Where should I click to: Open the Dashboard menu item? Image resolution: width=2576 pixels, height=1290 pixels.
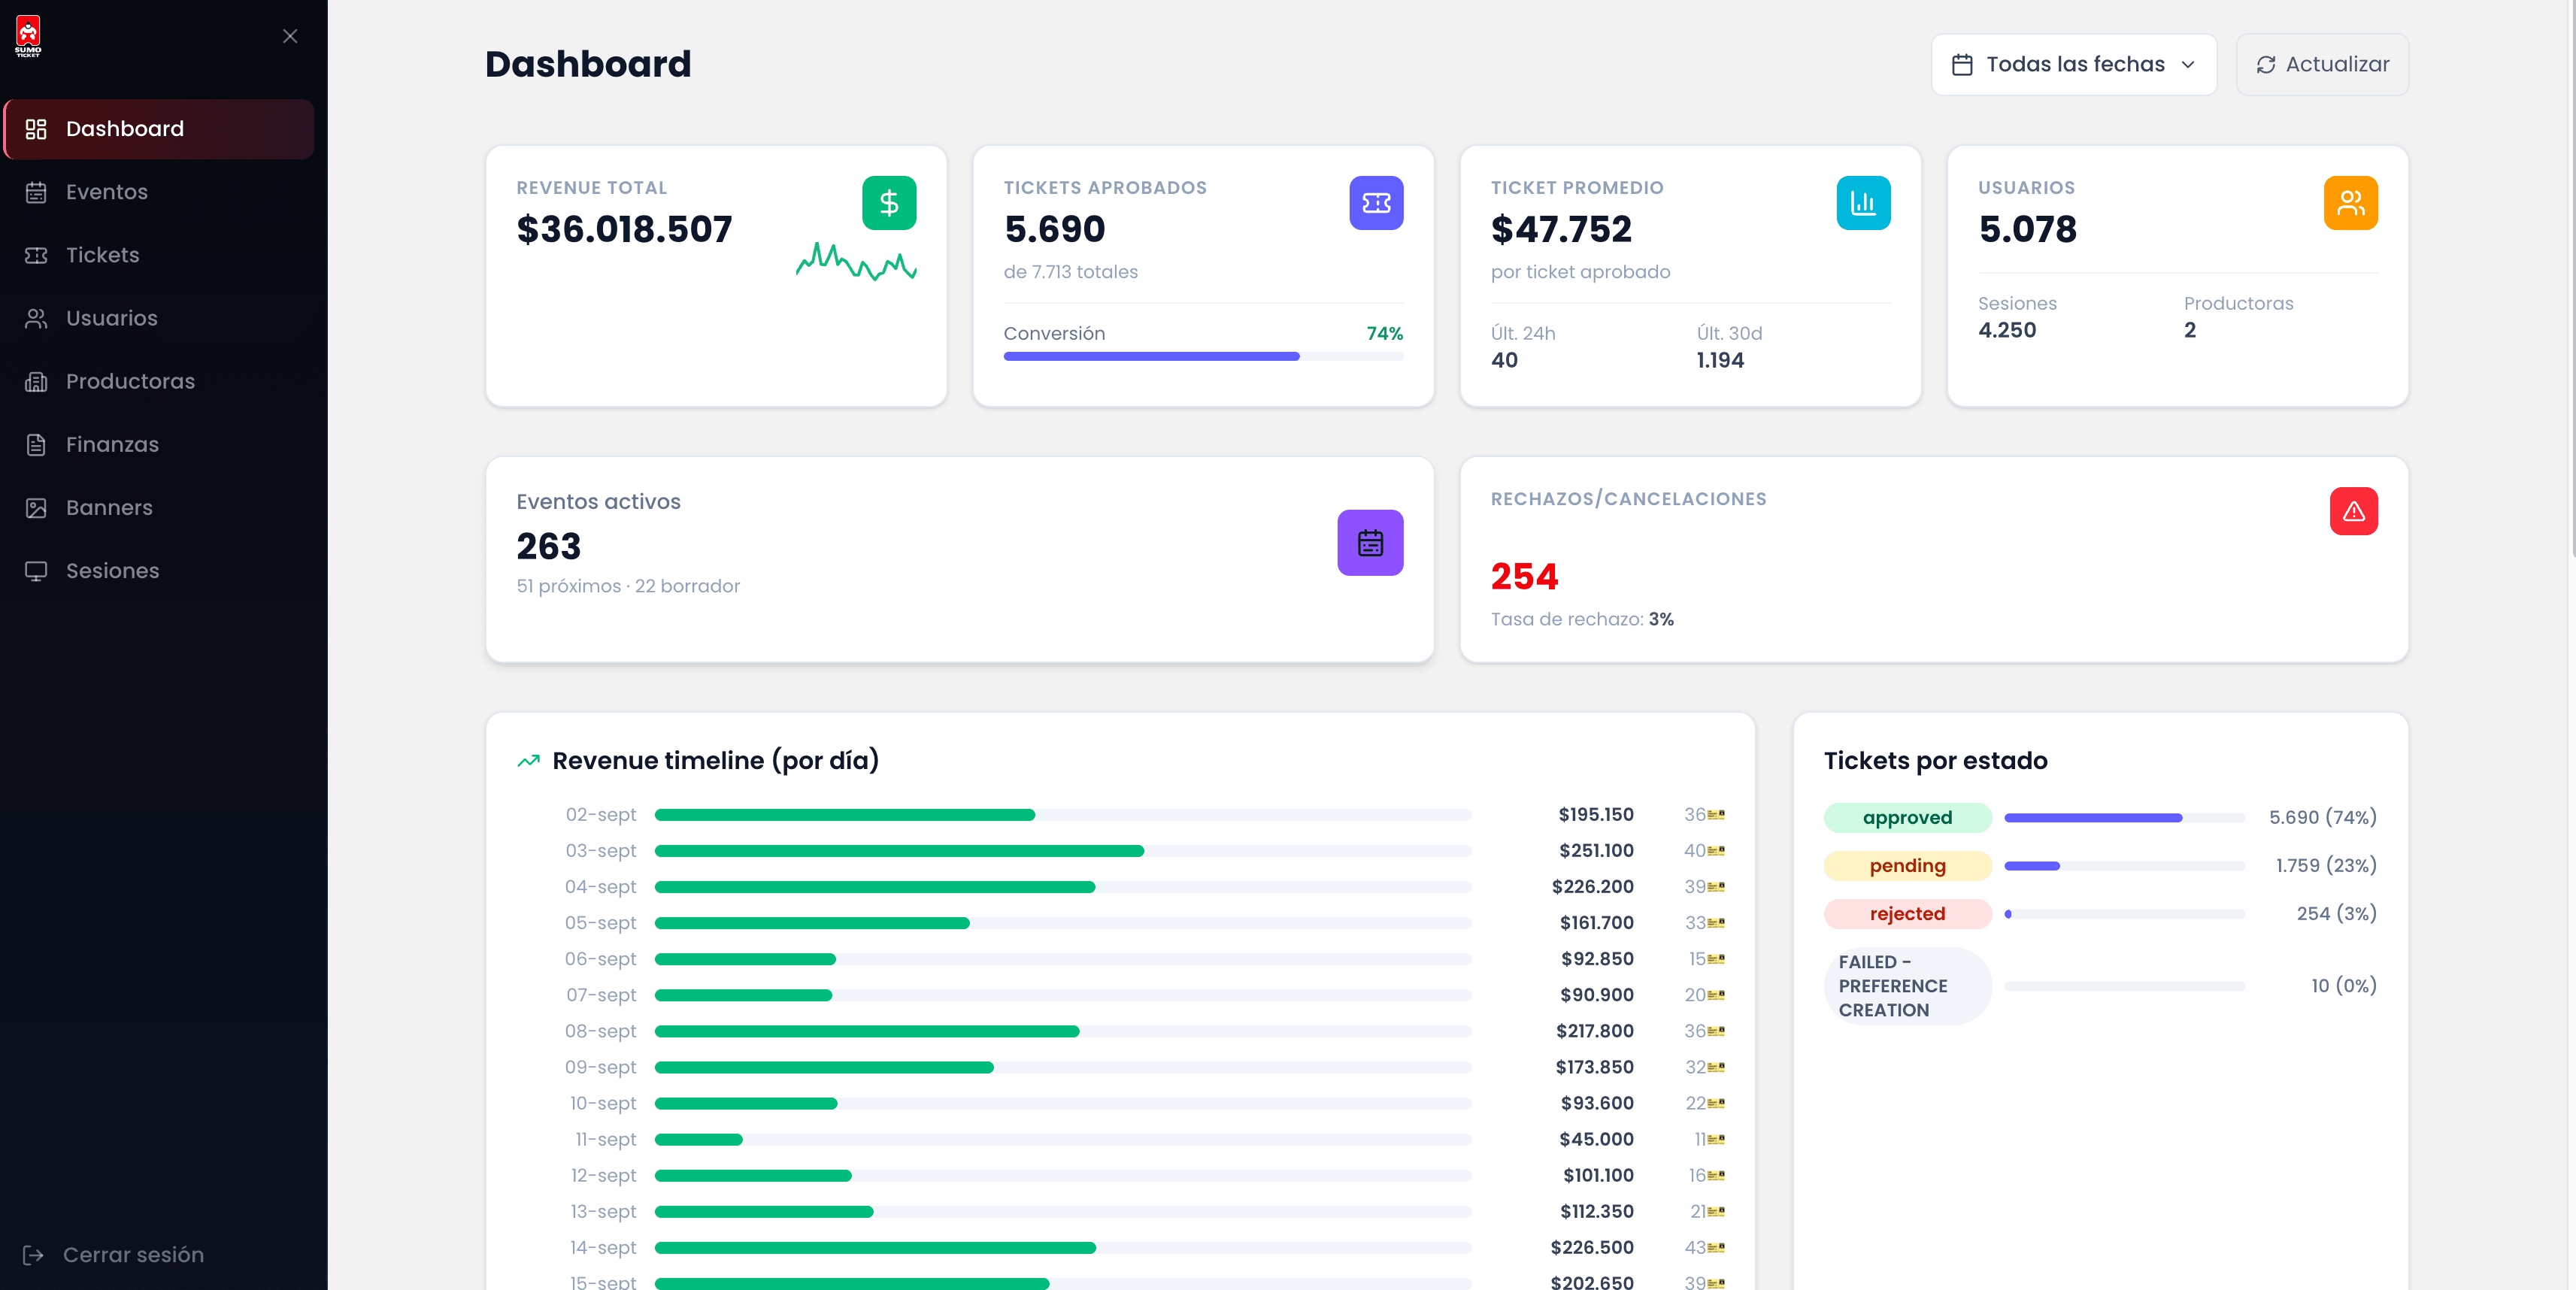click(x=159, y=129)
